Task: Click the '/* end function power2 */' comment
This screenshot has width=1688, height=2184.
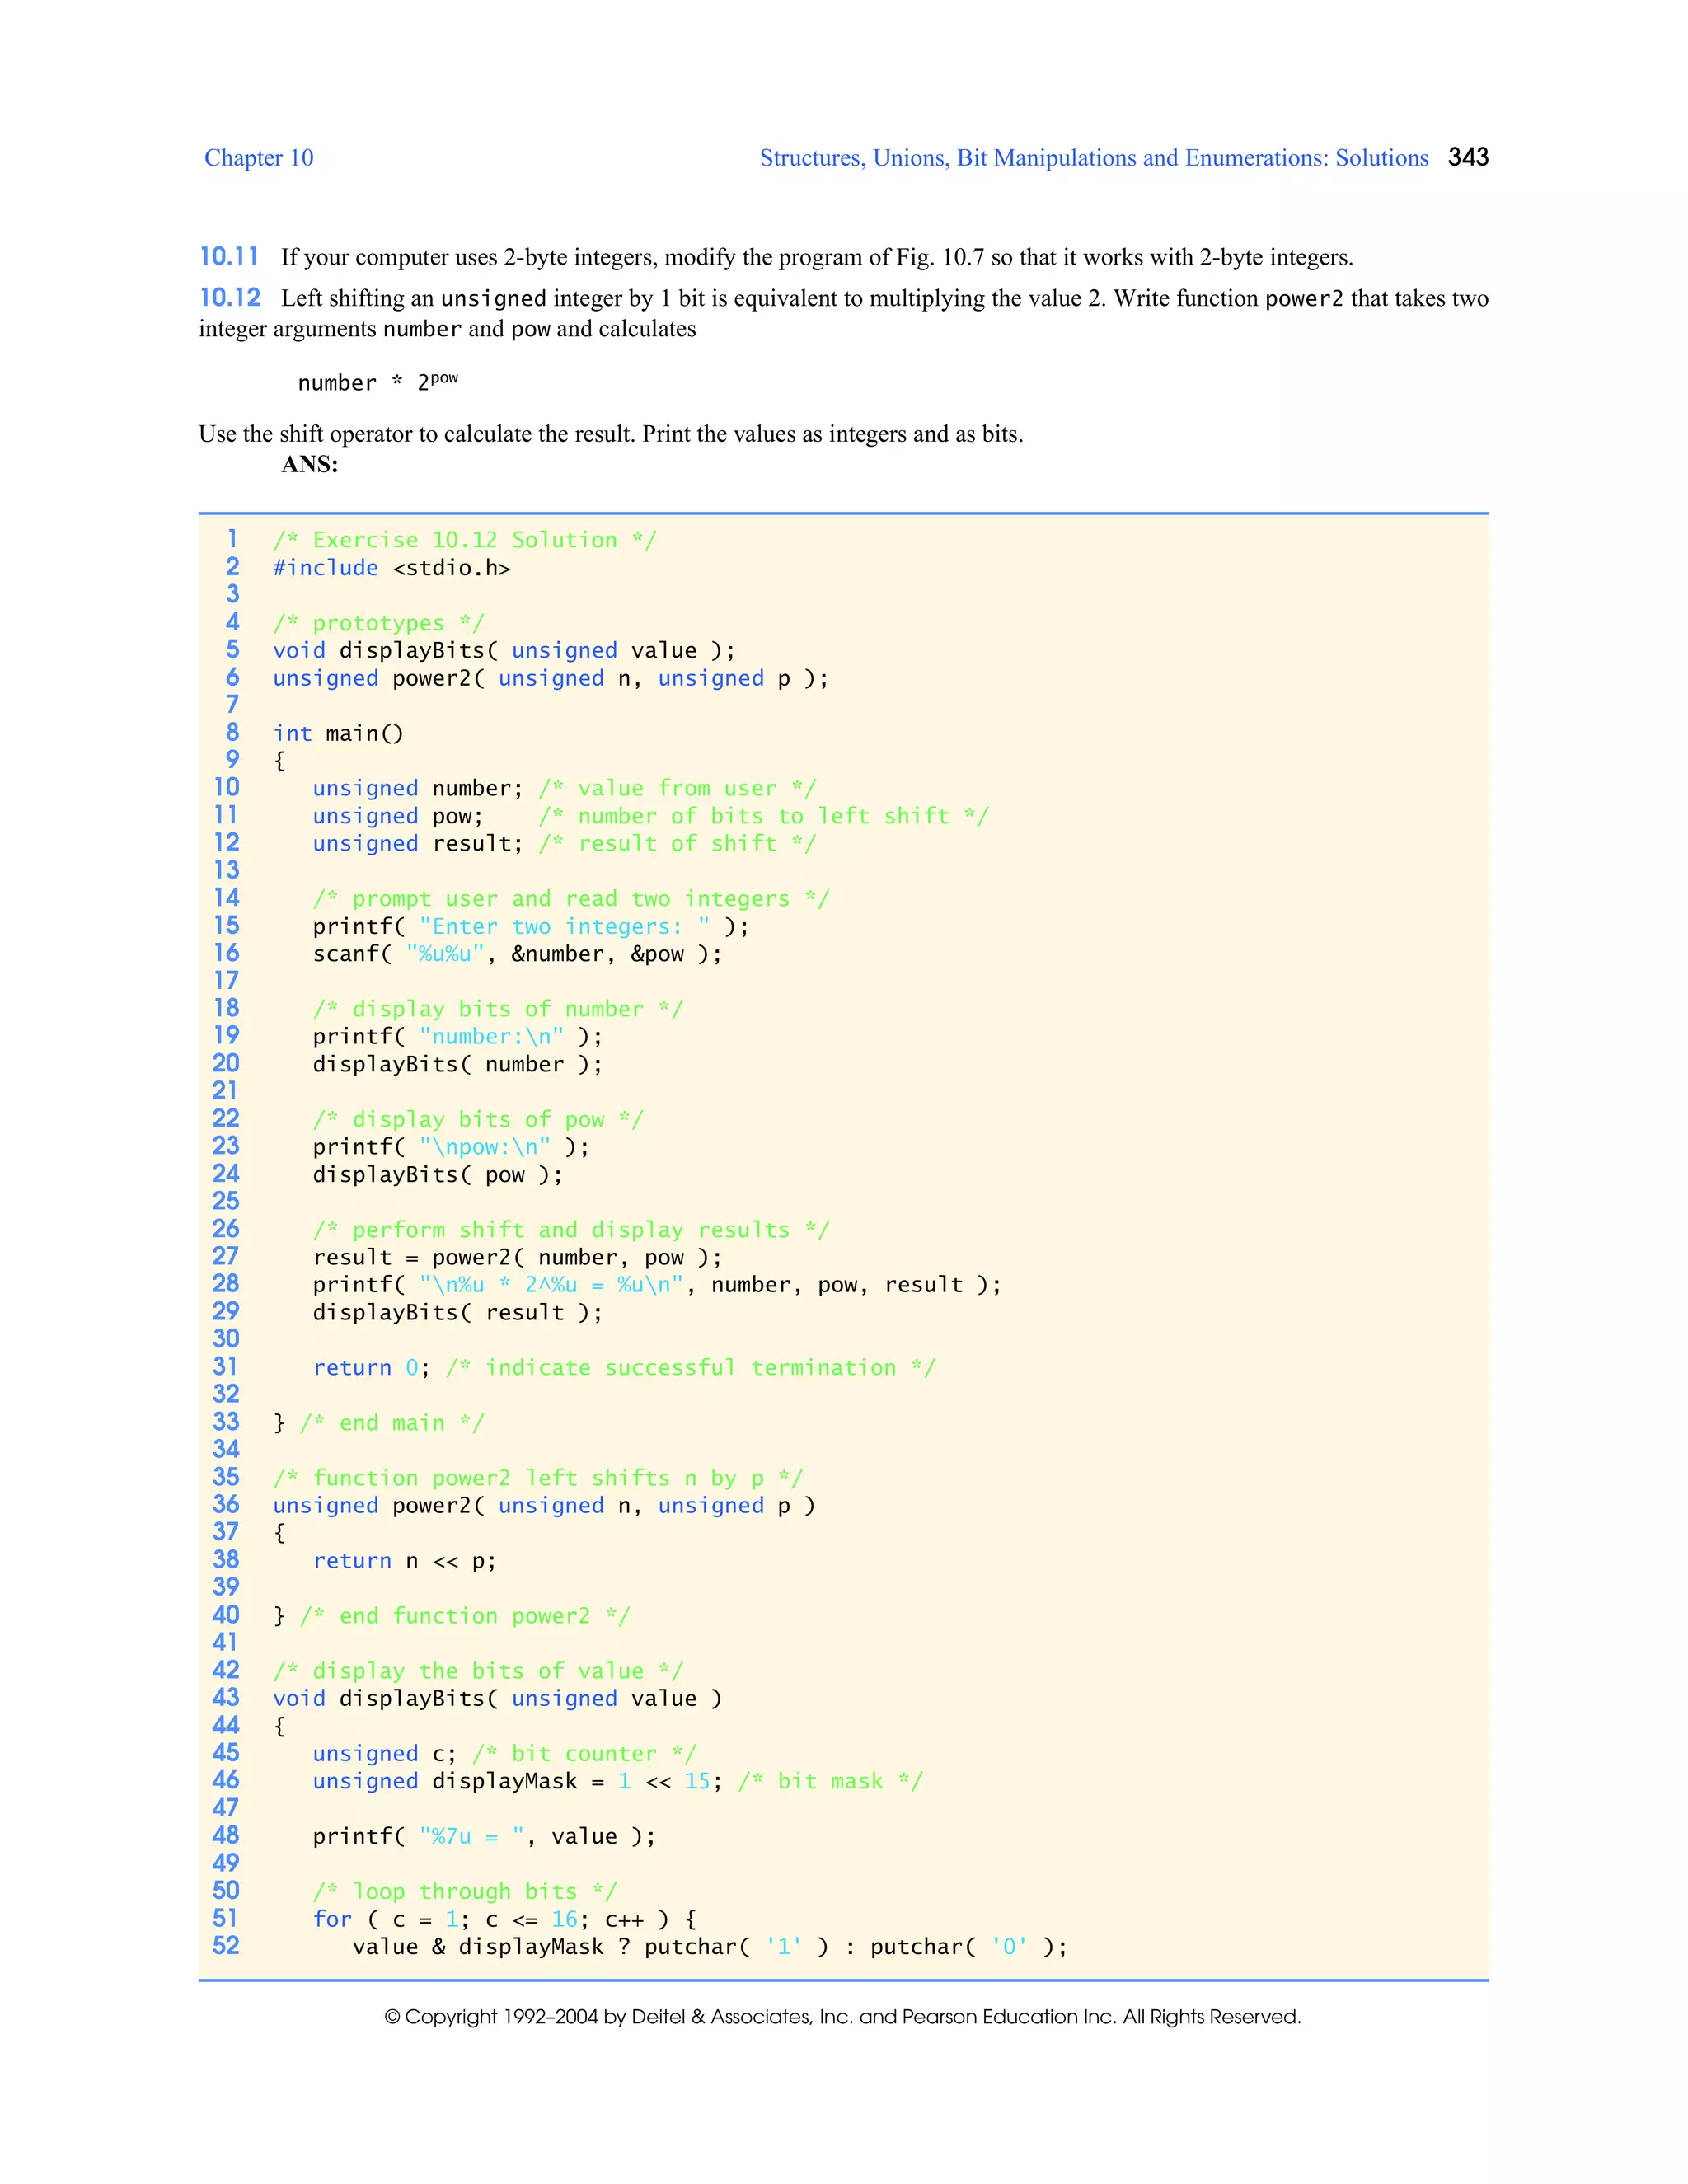Action: point(465,1616)
